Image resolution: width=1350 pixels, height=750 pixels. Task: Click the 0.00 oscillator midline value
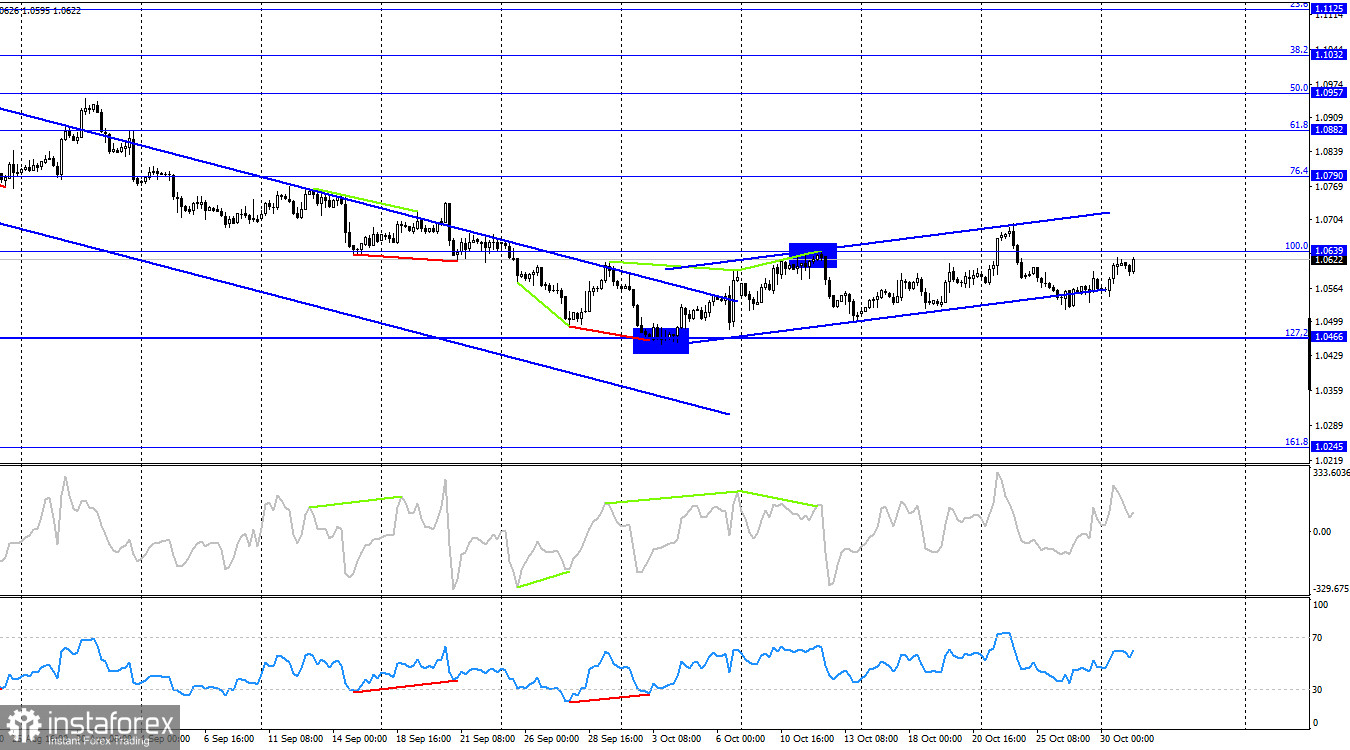pos(1322,532)
